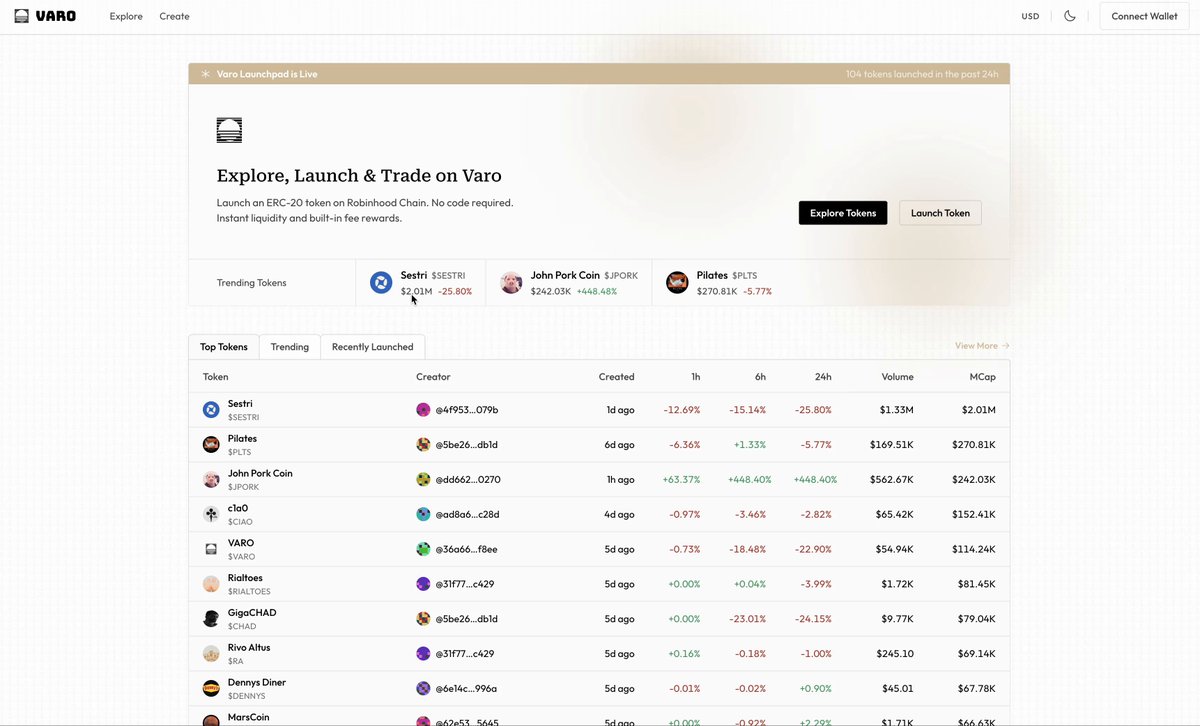Click the John Pork Coin trending icon
1200x726 pixels.
click(x=511, y=283)
